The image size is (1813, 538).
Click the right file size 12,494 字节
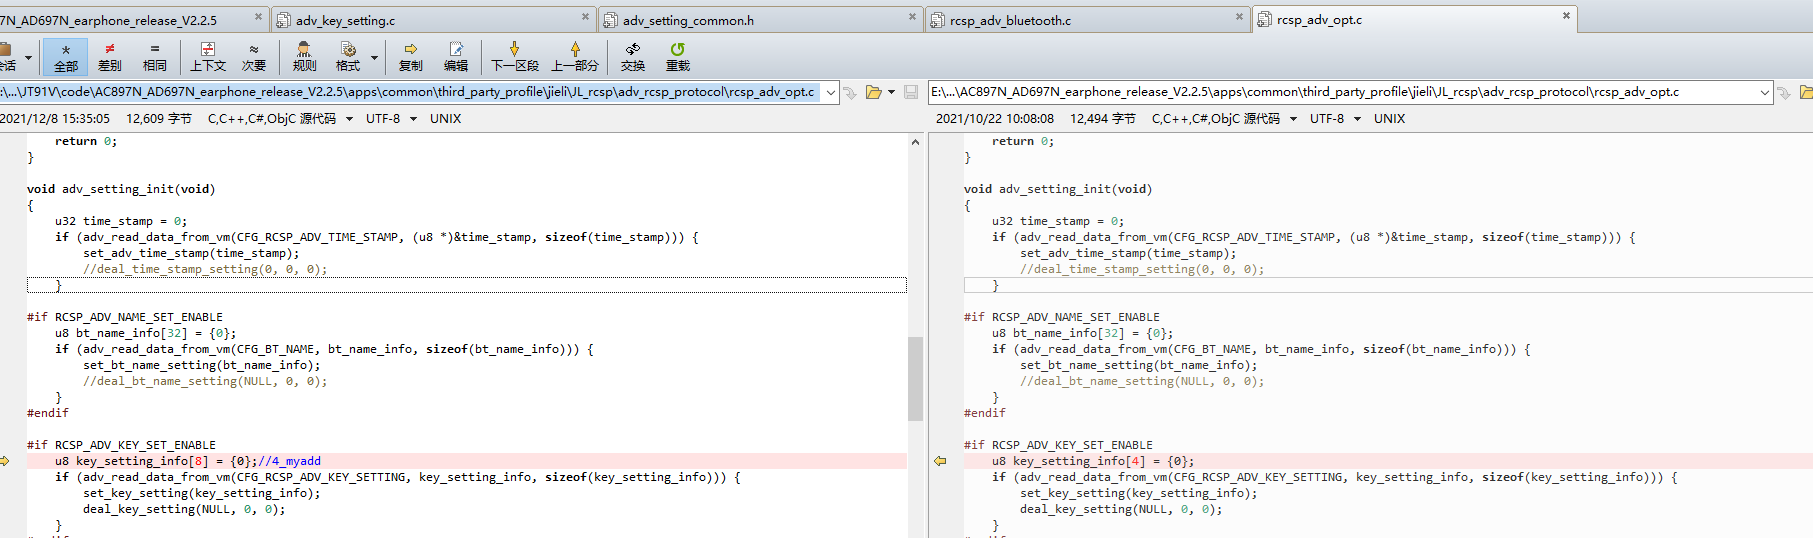(x=1103, y=119)
